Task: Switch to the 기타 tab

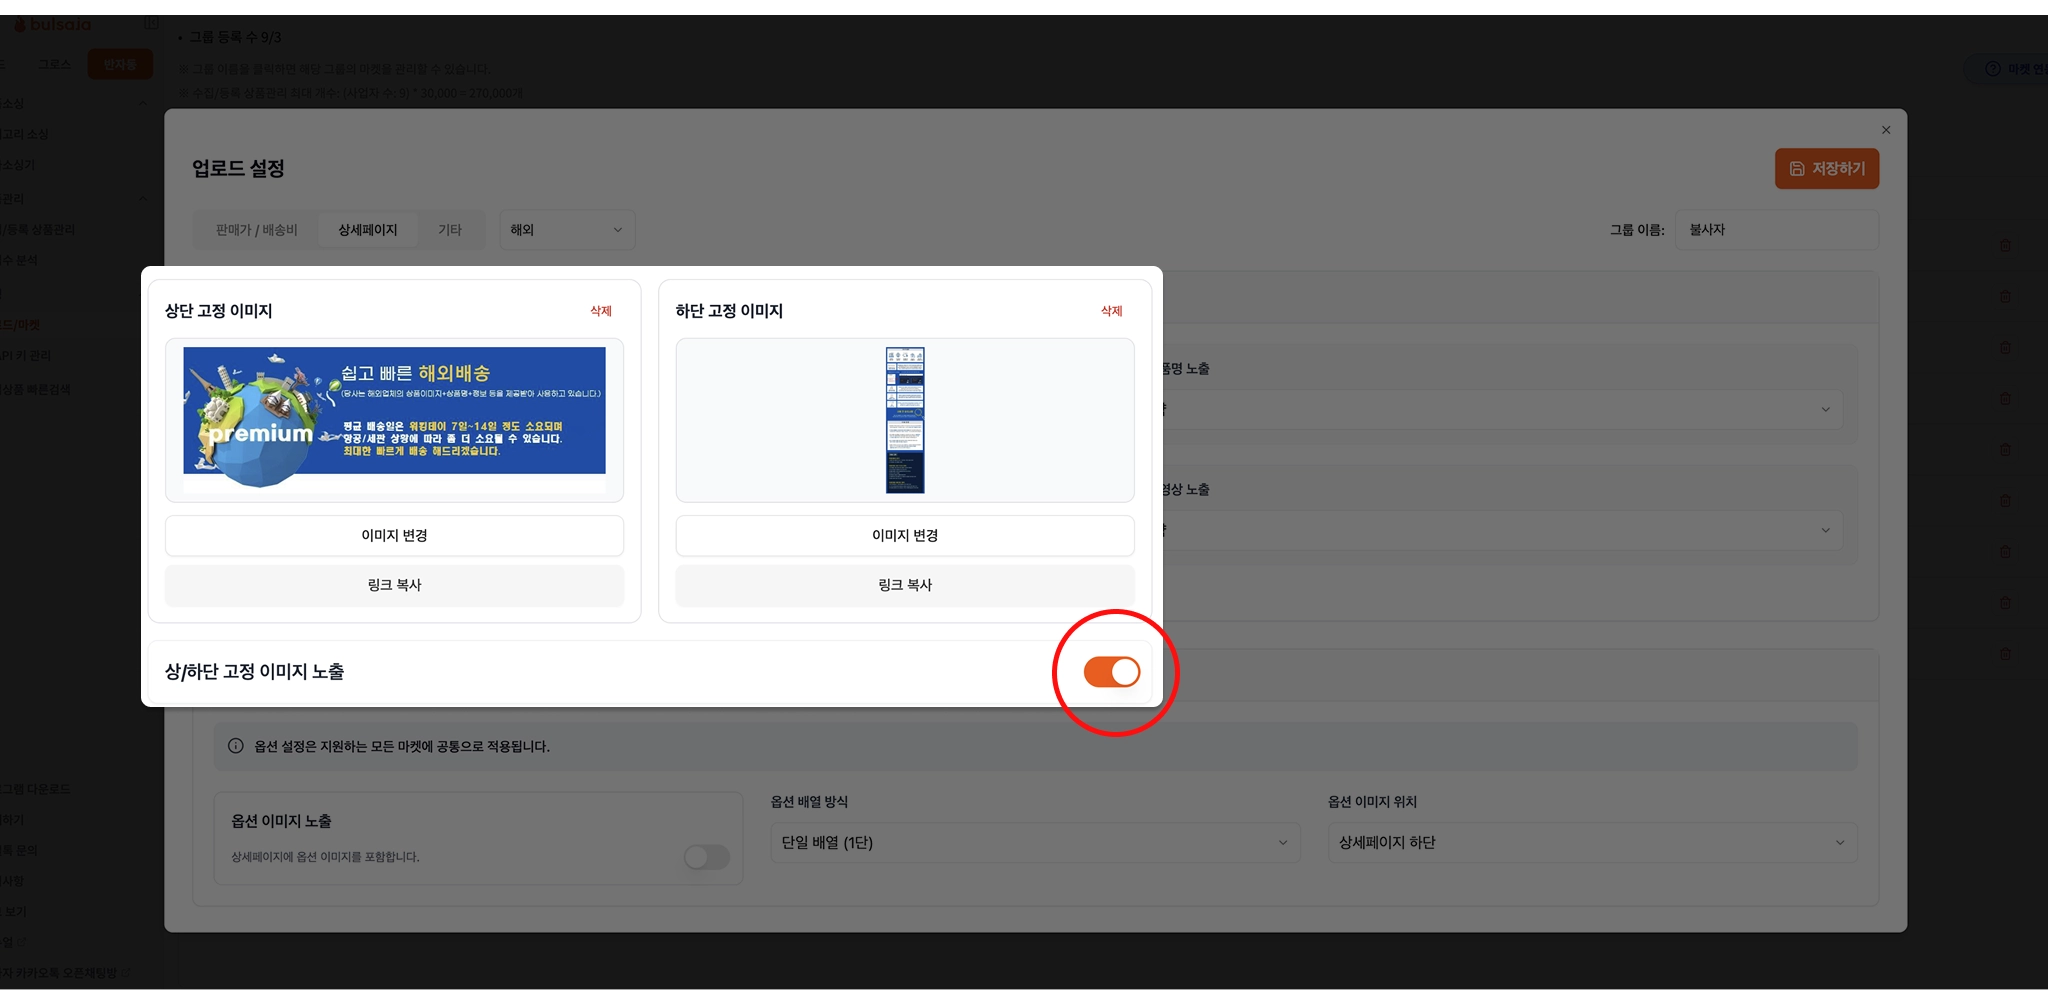Action: pos(450,230)
